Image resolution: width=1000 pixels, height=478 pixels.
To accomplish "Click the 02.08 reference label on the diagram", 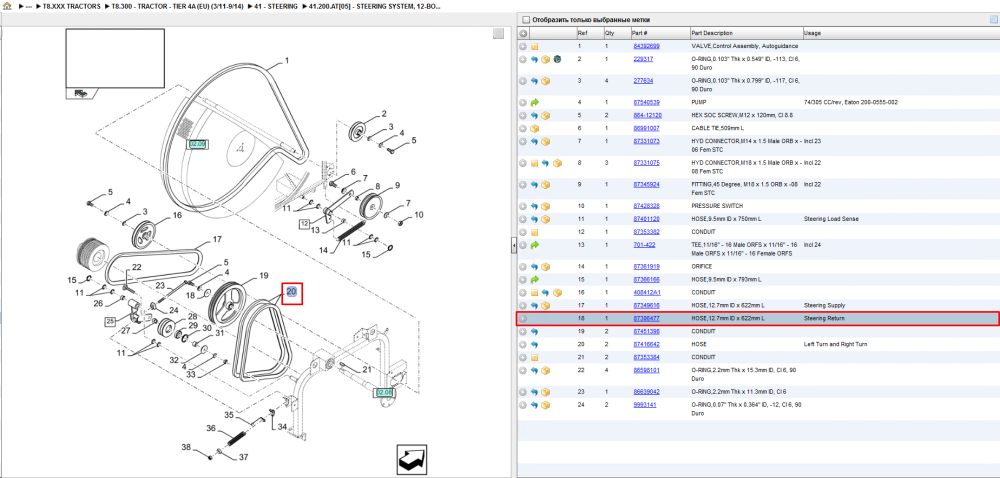I will 385,393.
